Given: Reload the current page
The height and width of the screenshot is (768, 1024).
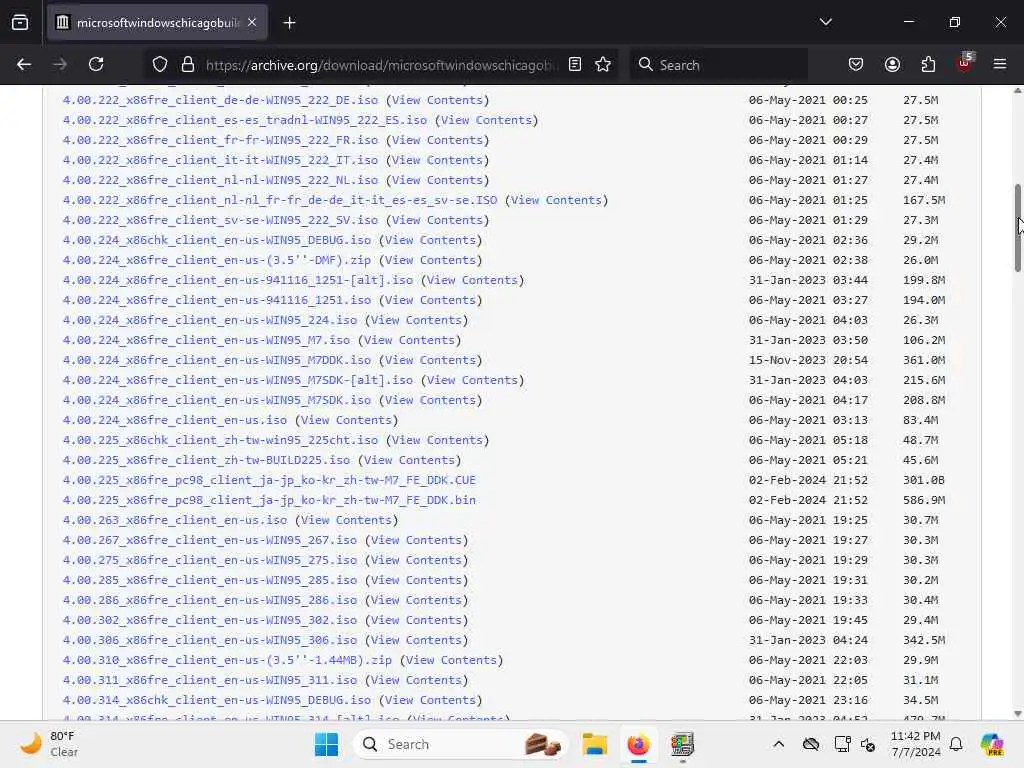Looking at the screenshot, I should [96, 65].
